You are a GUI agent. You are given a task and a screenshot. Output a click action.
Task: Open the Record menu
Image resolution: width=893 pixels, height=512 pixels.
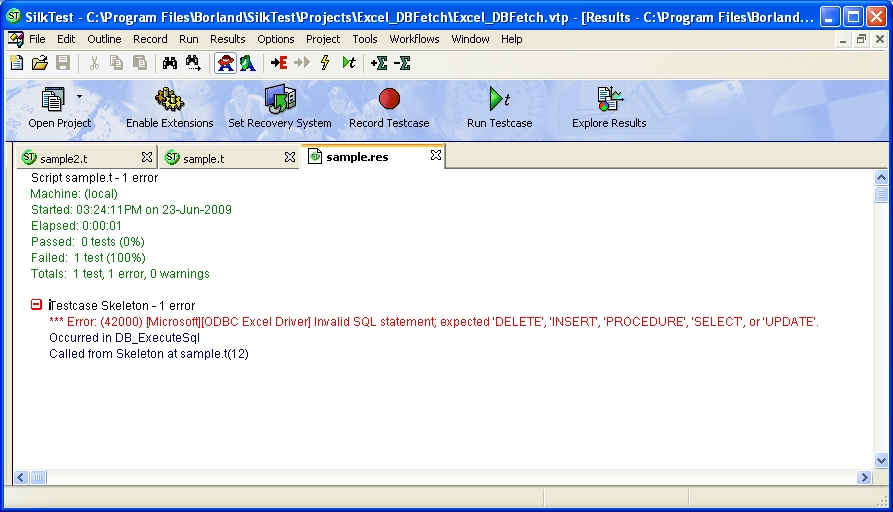point(150,39)
